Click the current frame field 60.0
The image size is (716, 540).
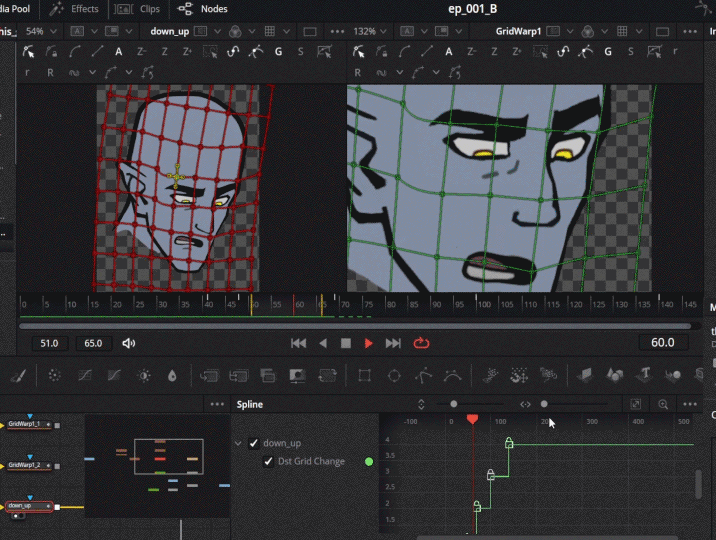pyautogui.click(x=662, y=342)
